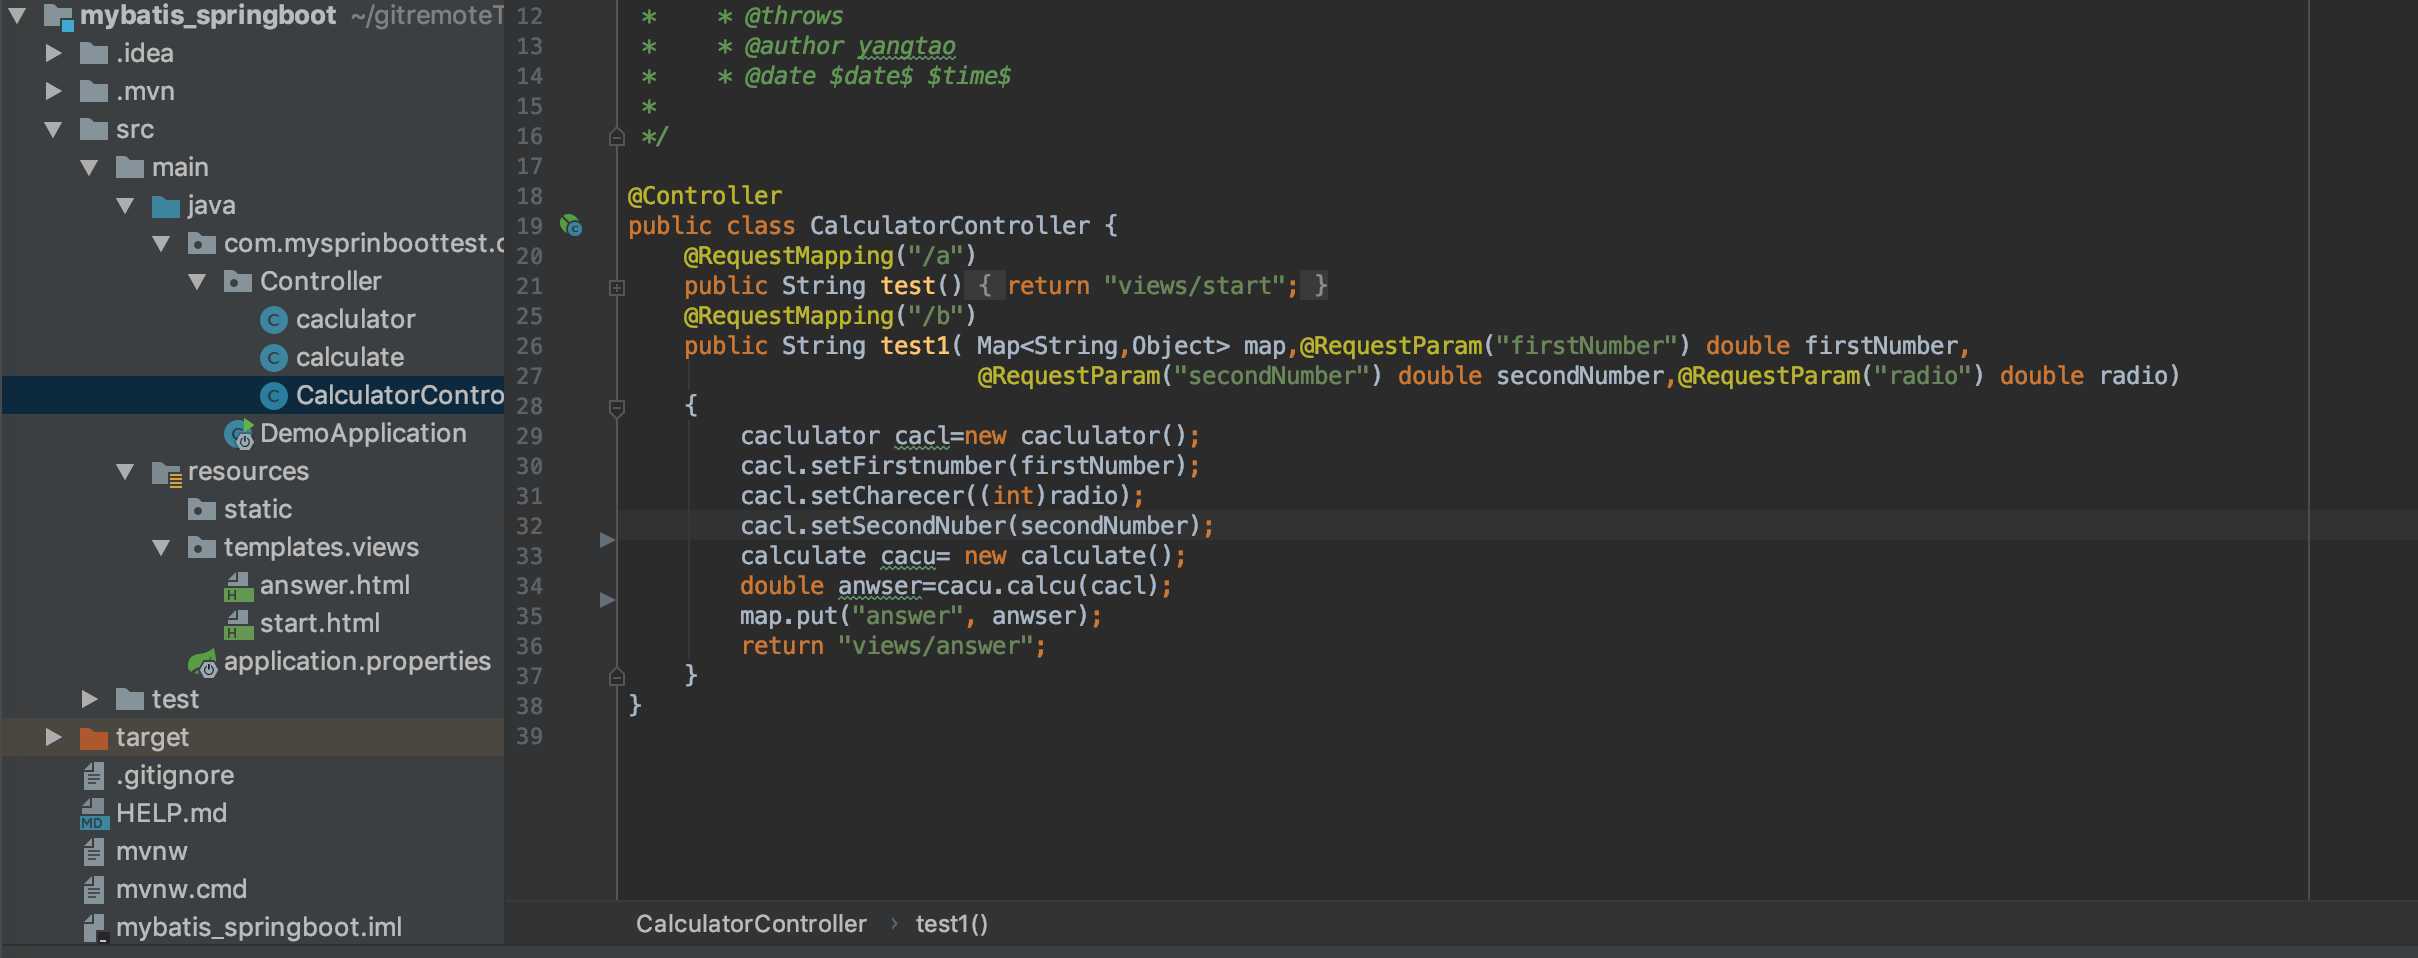Viewport: 2418px width, 958px height.
Task: Open answer.html in the project tree
Action: pos(335,585)
